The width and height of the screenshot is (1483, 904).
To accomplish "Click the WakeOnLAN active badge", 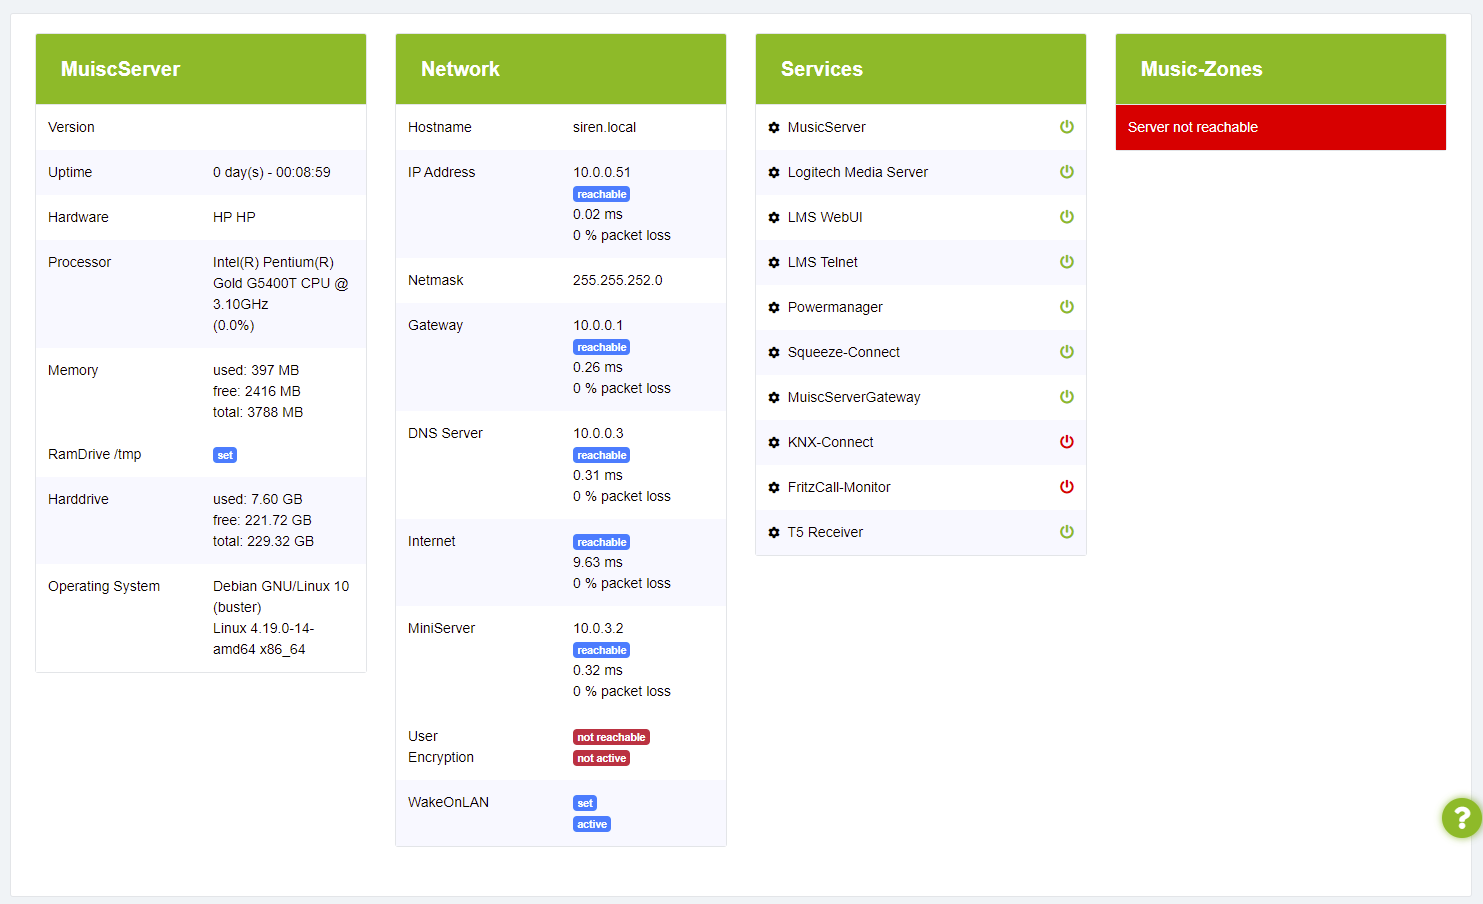I will click(x=592, y=825).
